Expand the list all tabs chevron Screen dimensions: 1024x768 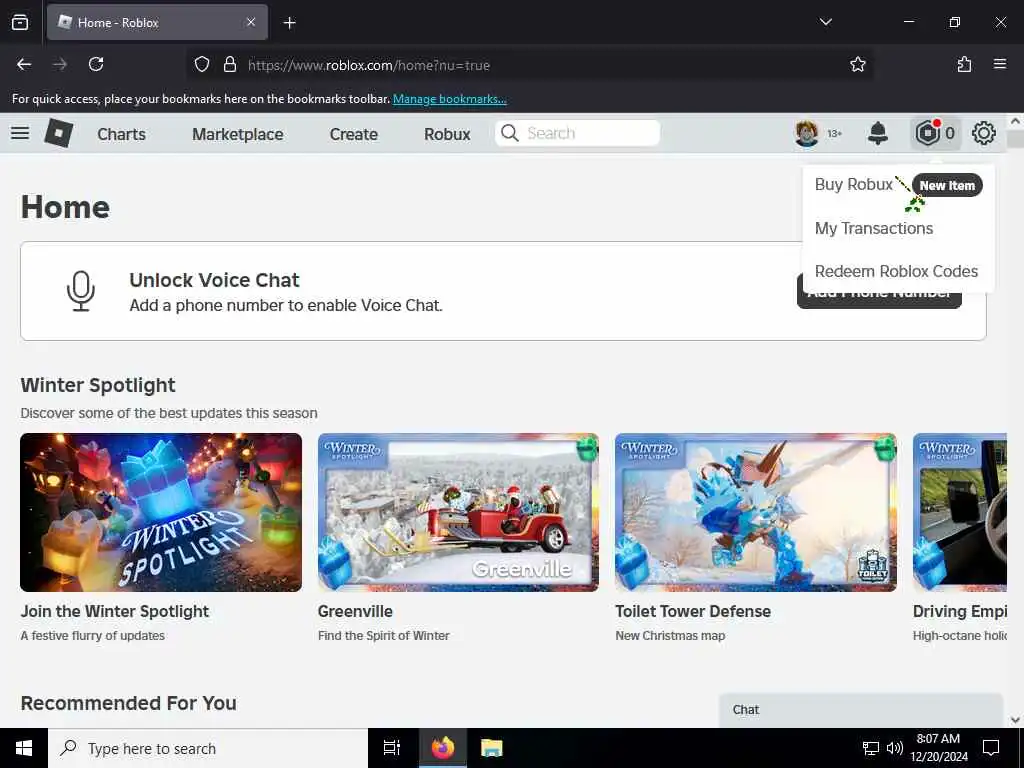coord(825,22)
